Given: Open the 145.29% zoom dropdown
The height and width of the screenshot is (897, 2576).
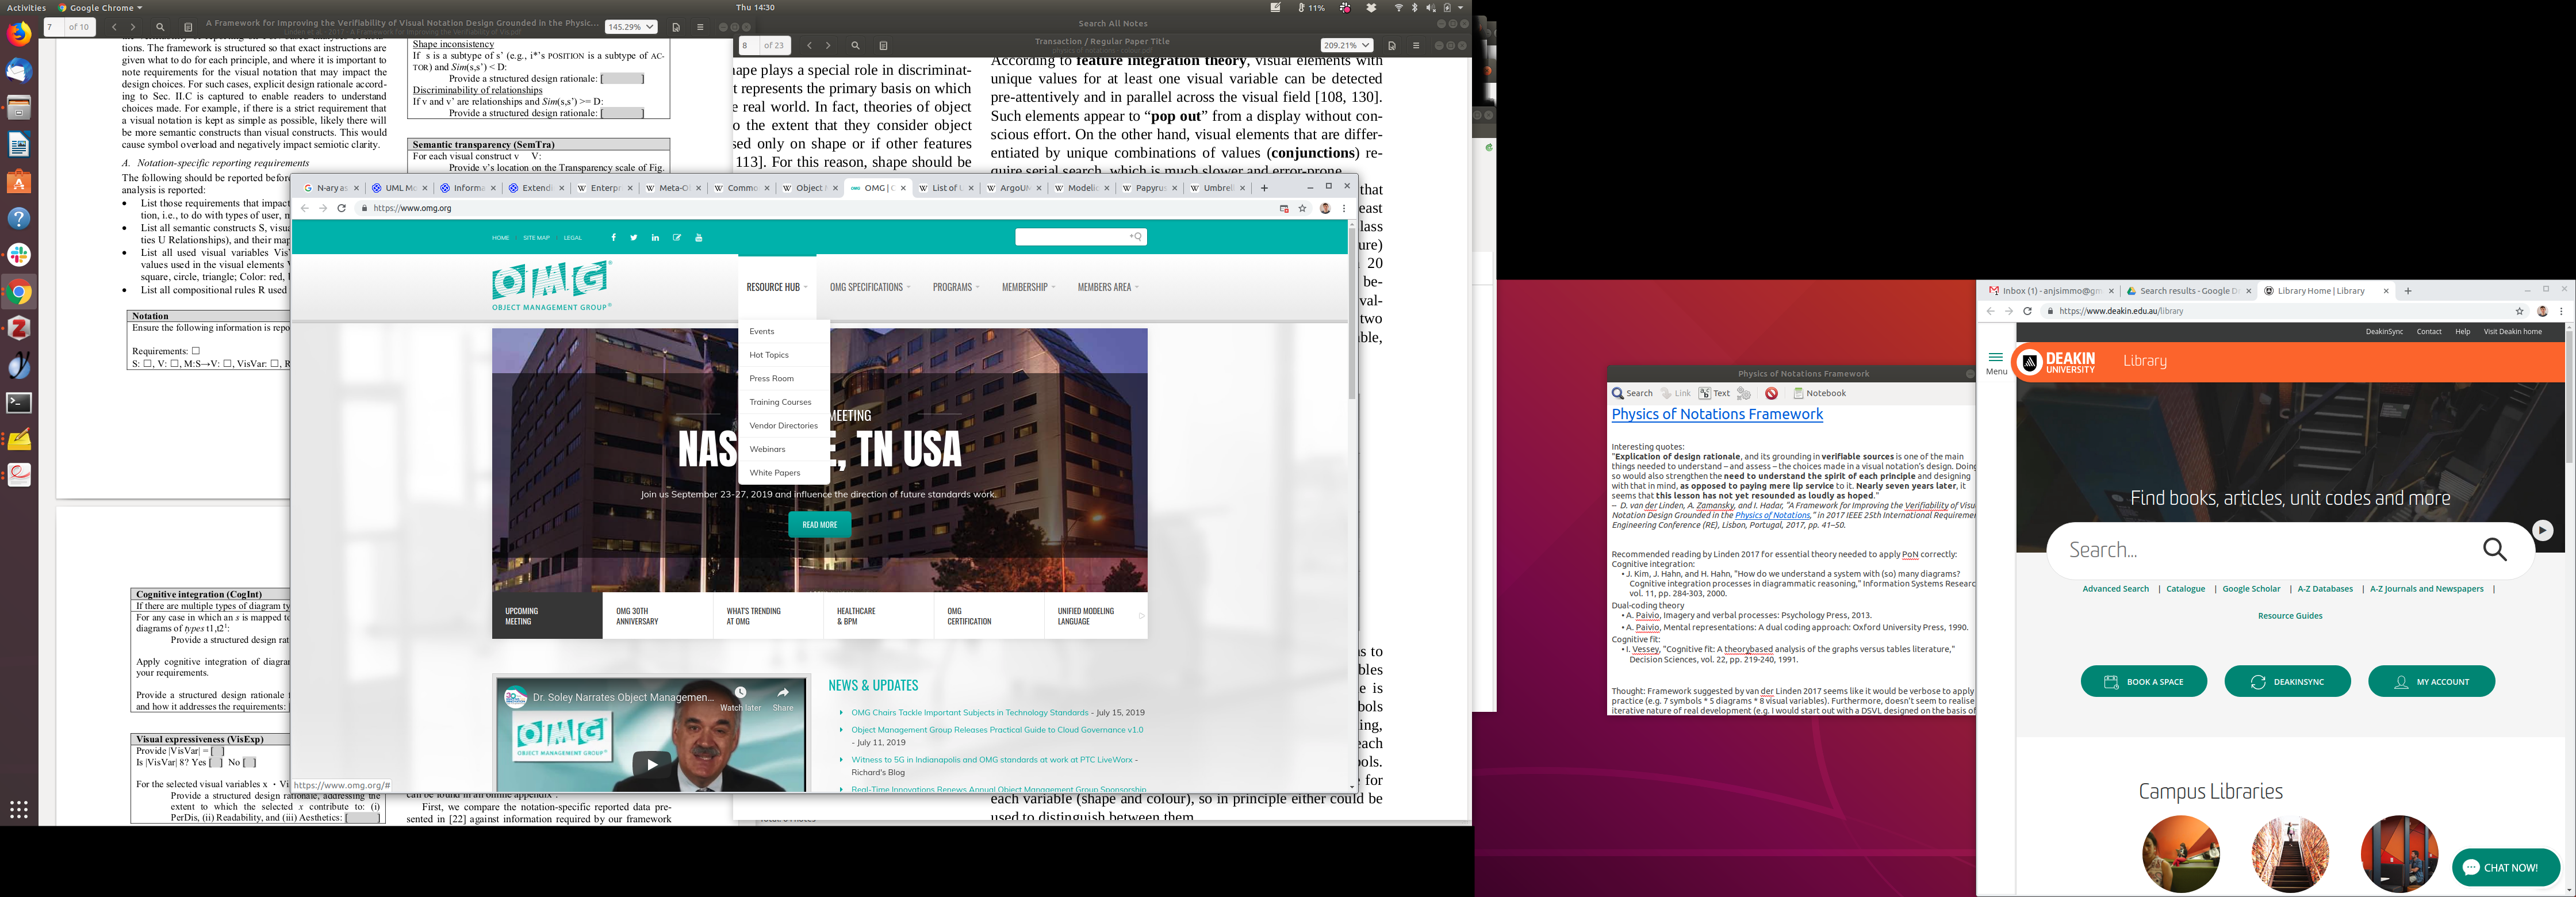Looking at the screenshot, I should pos(631,27).
